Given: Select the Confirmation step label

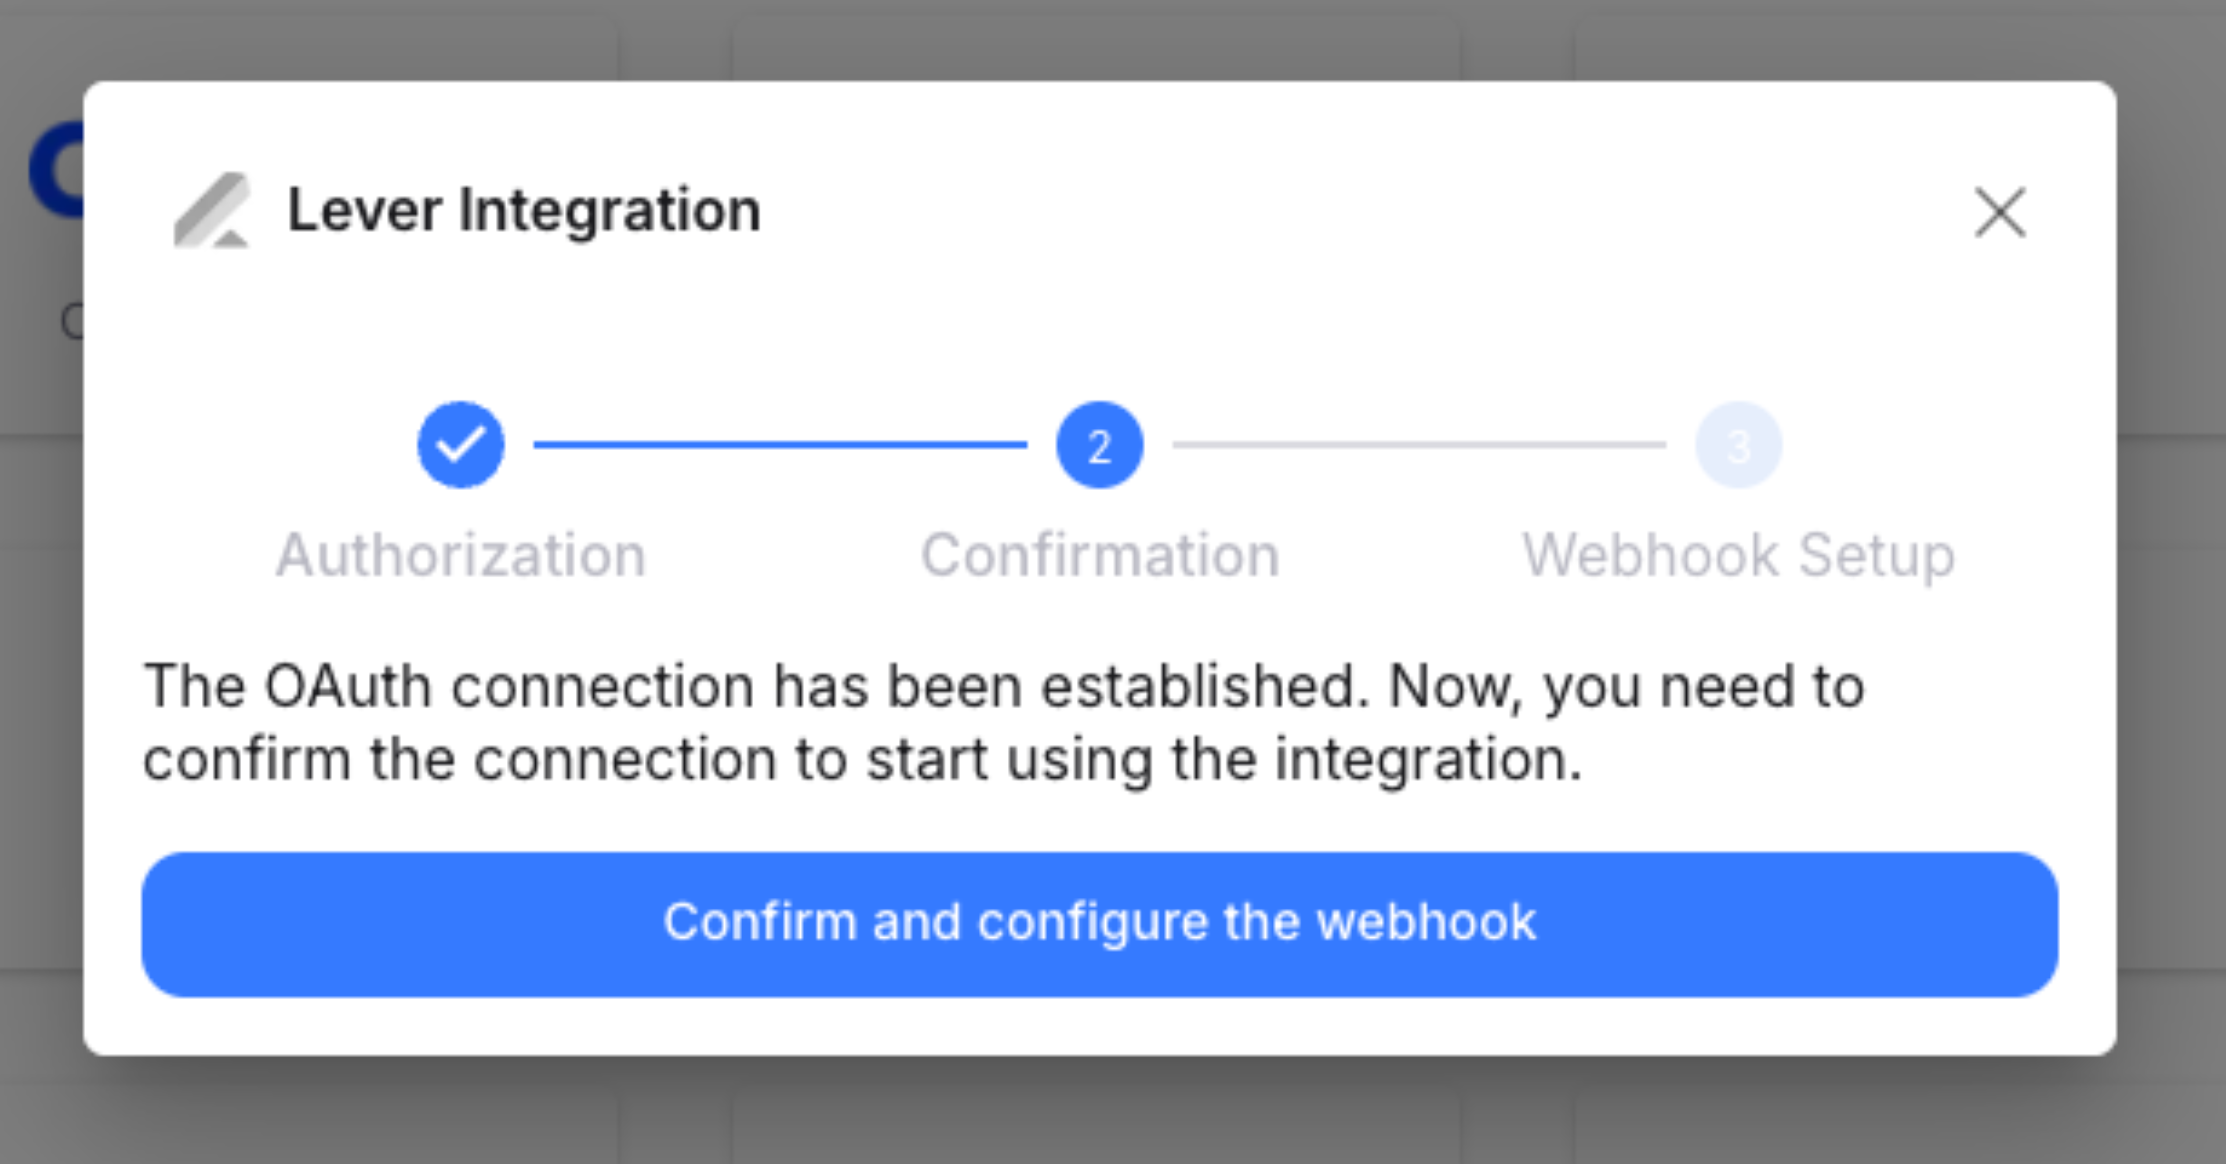Looking at the screenshot, I should pos(1100,555).
